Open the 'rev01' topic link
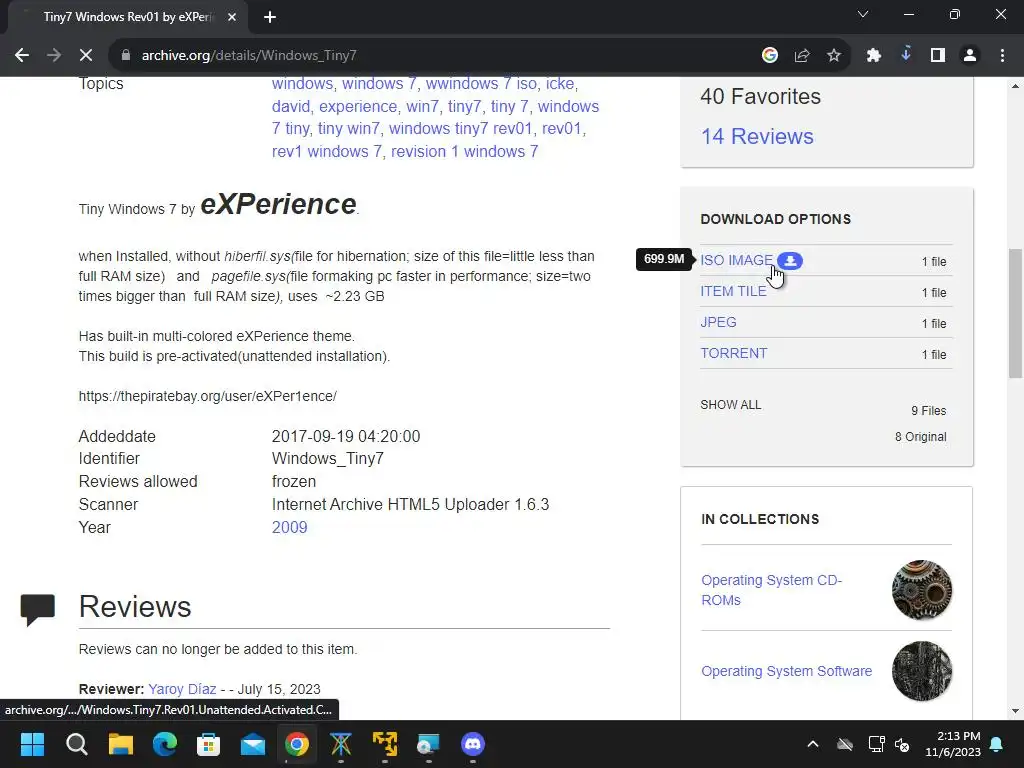This screenshot has height=768, width=1024. pos(561,129)
